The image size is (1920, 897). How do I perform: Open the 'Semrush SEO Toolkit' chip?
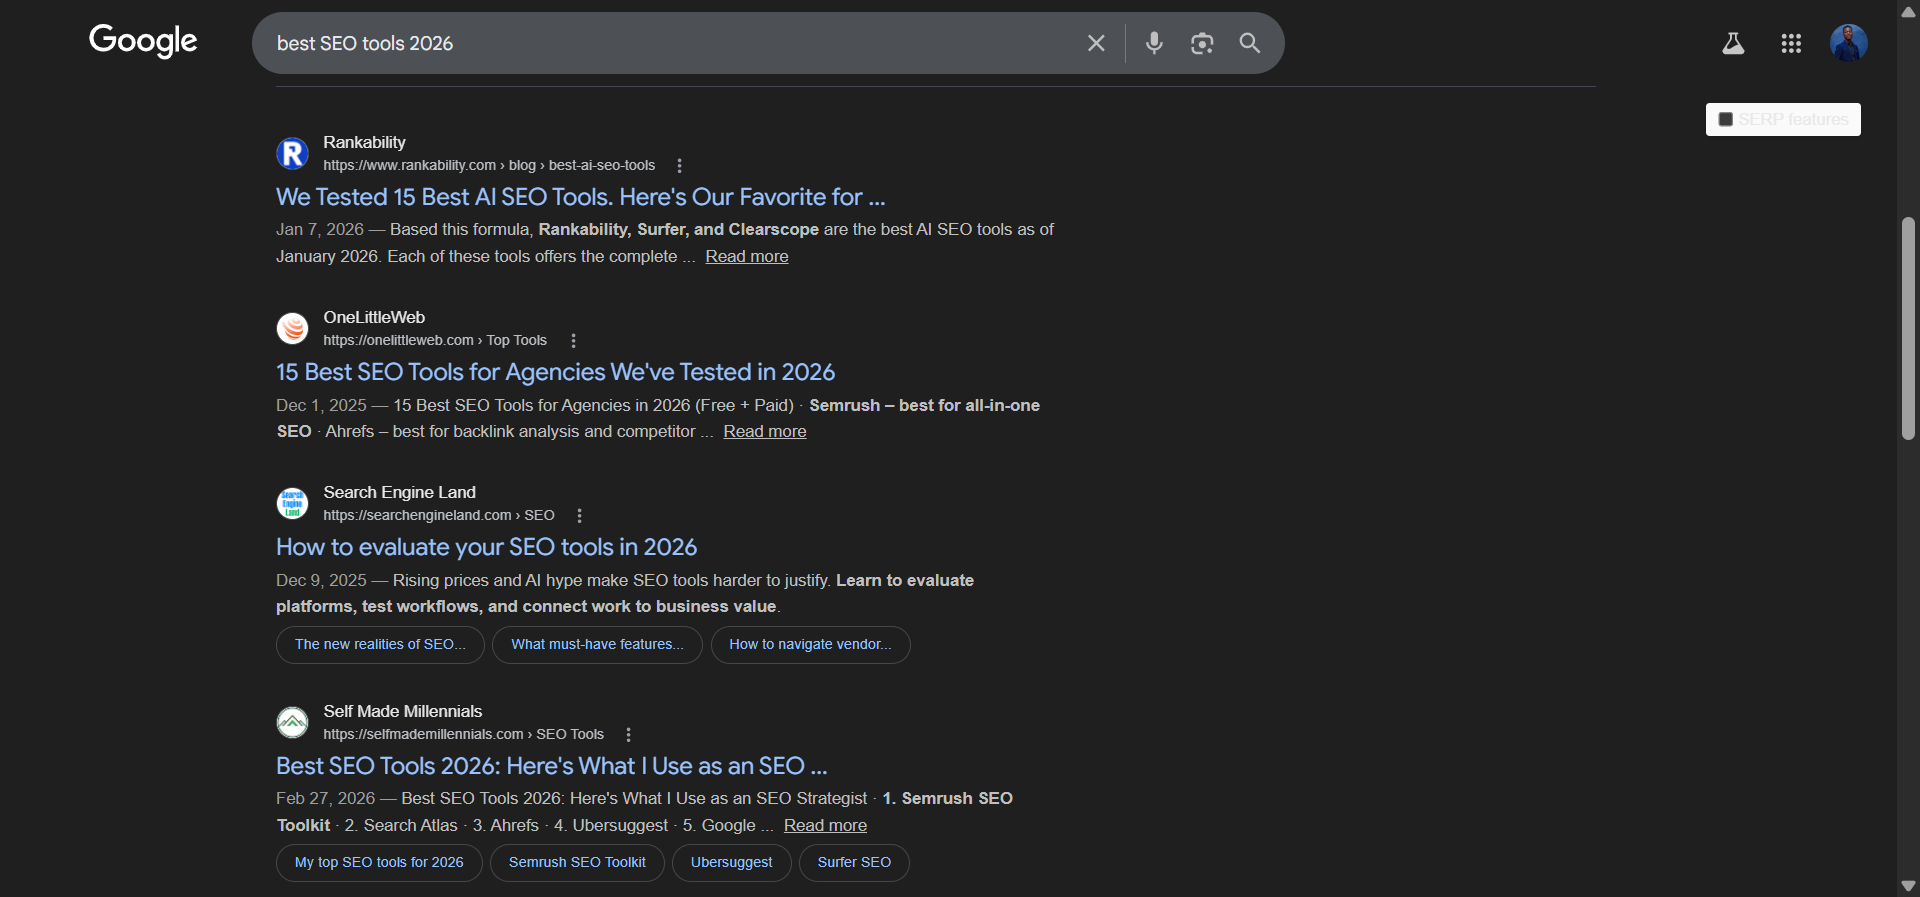[x=577, y=863]
